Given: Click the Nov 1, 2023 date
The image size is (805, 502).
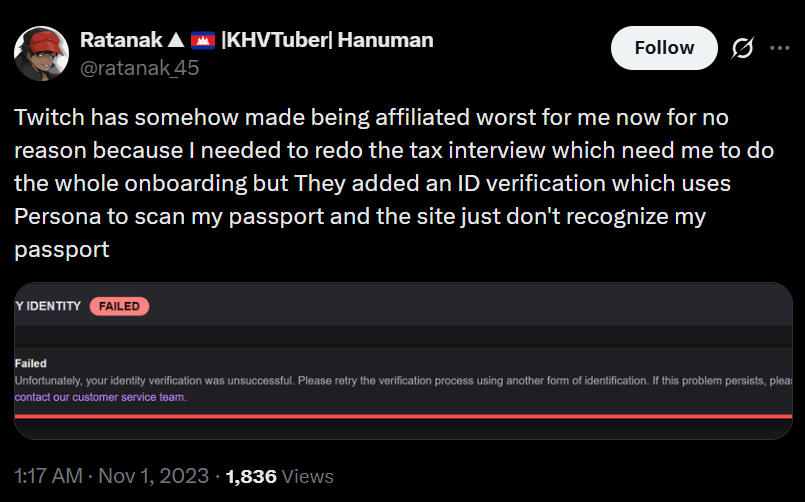Looking at the screenshot, I should (154, 476).
